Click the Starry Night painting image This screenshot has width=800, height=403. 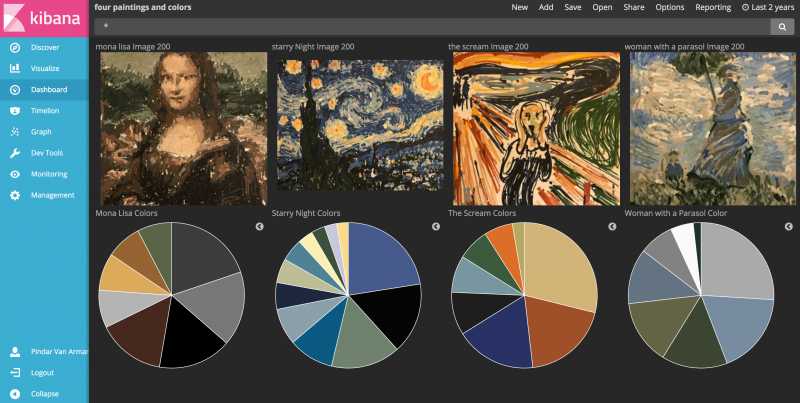[x=360, y=125]
